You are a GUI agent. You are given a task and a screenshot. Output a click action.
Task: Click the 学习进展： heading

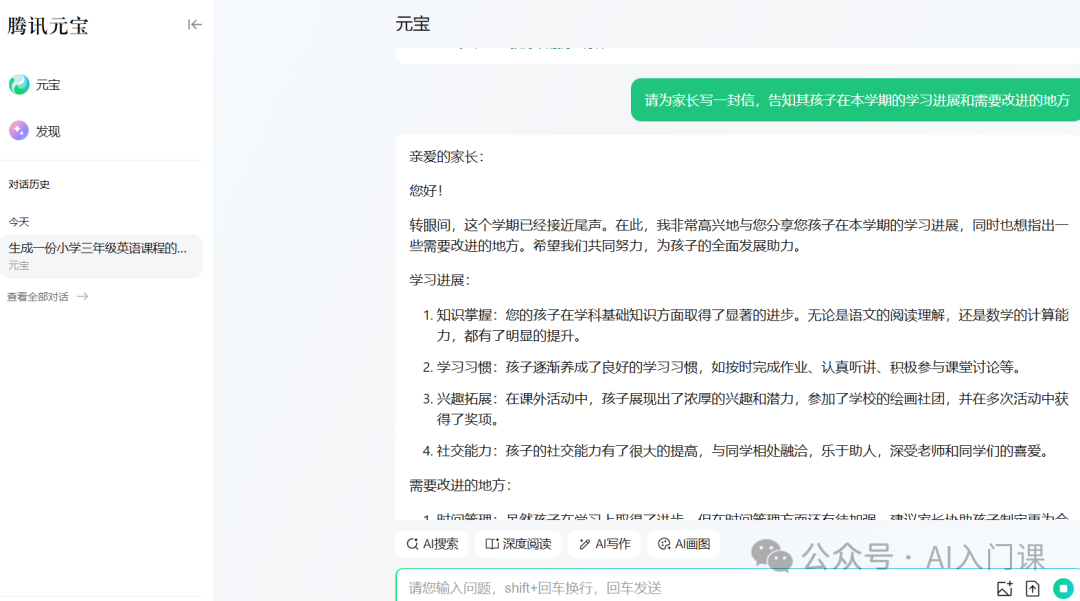[440, 280]
